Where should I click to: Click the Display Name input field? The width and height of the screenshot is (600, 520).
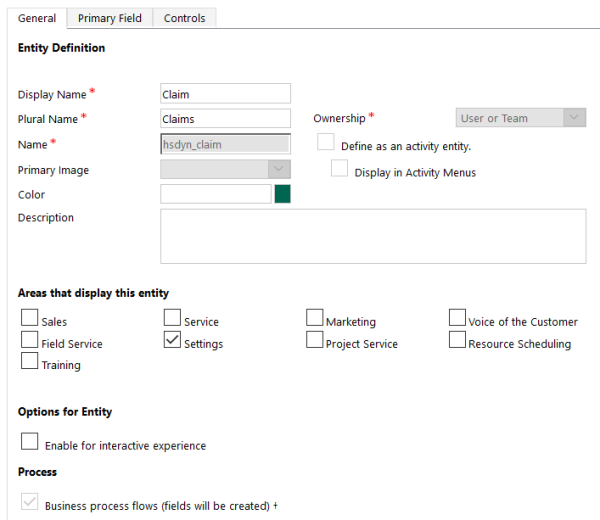[225, 94]
